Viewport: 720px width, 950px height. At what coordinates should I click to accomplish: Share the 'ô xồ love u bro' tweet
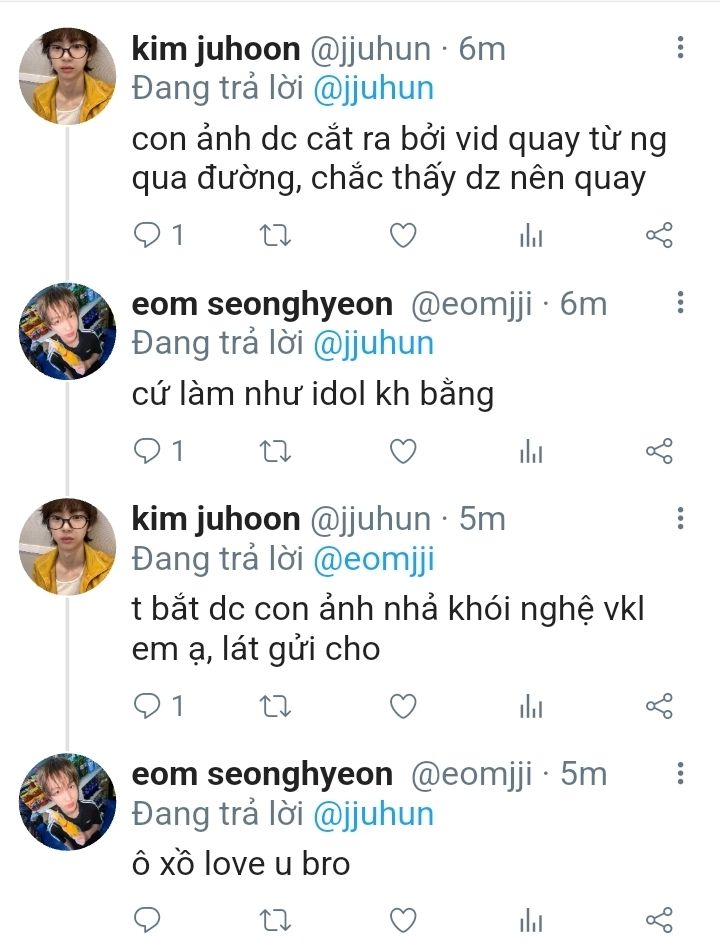coord(659,919)
